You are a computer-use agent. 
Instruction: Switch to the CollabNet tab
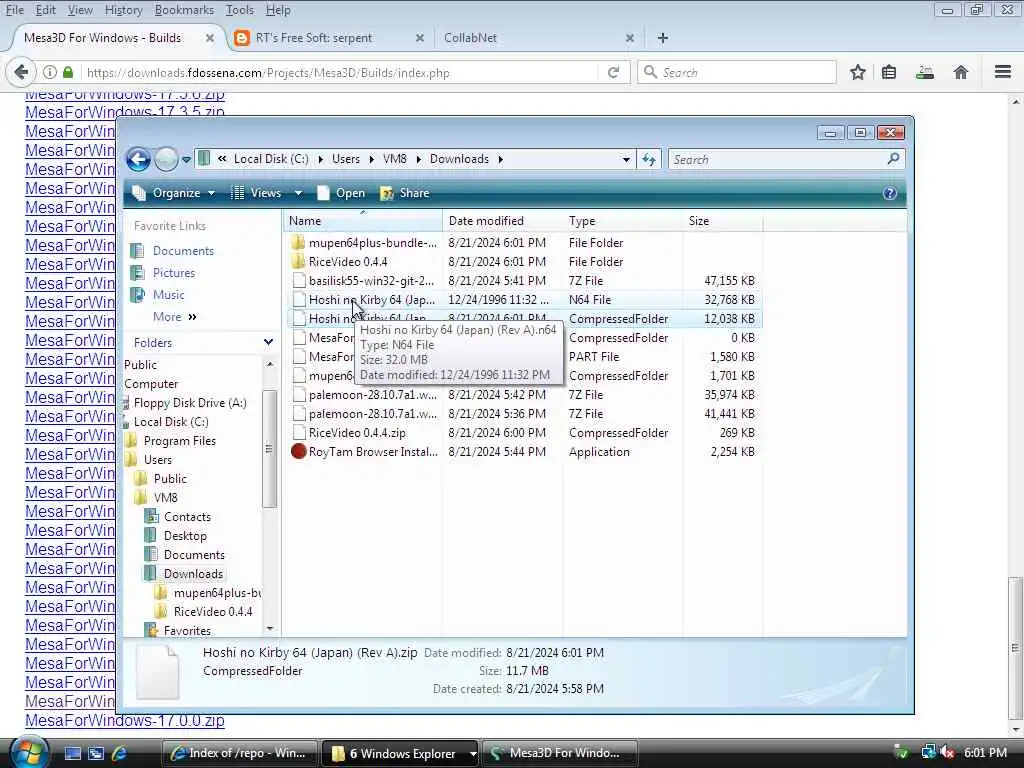click(537, 38)
